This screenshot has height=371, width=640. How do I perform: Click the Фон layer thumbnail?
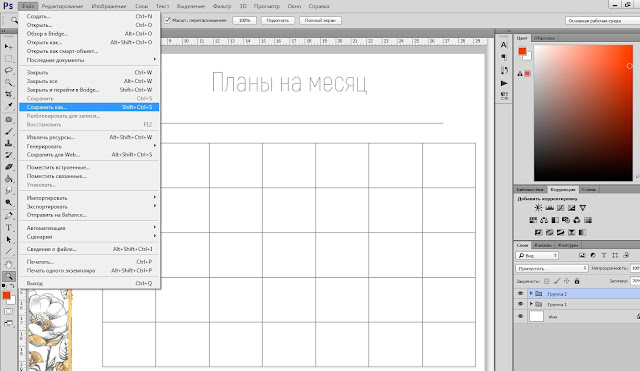pos(536,316)
